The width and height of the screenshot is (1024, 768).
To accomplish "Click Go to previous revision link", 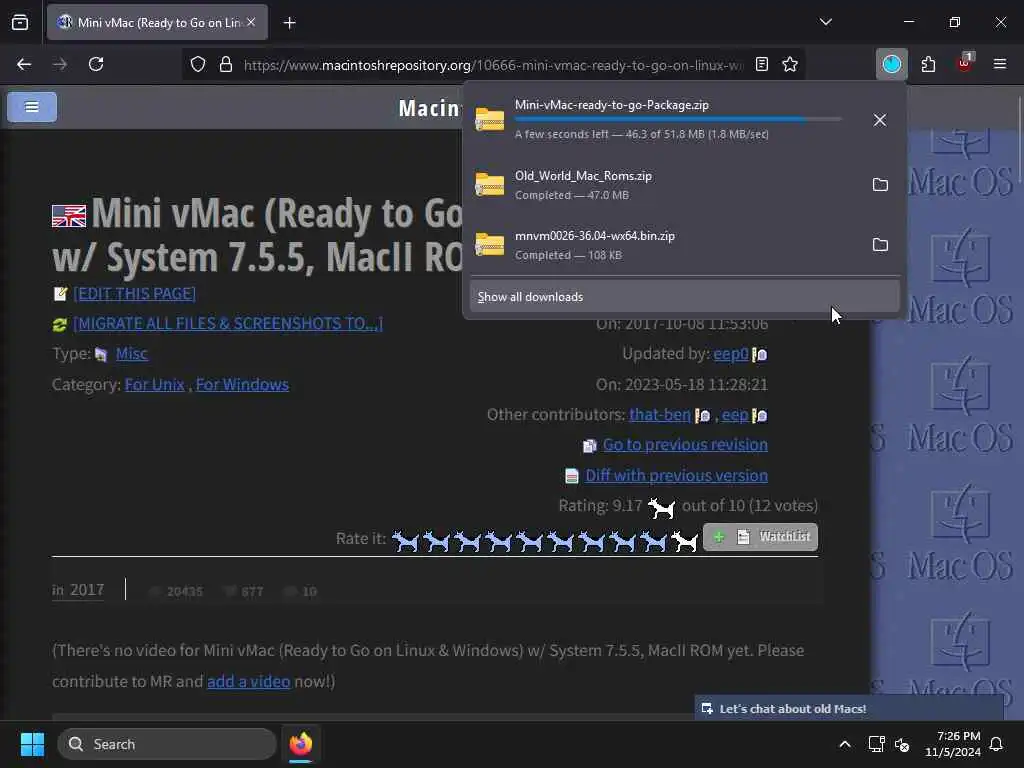I will [x=685, y=445].
